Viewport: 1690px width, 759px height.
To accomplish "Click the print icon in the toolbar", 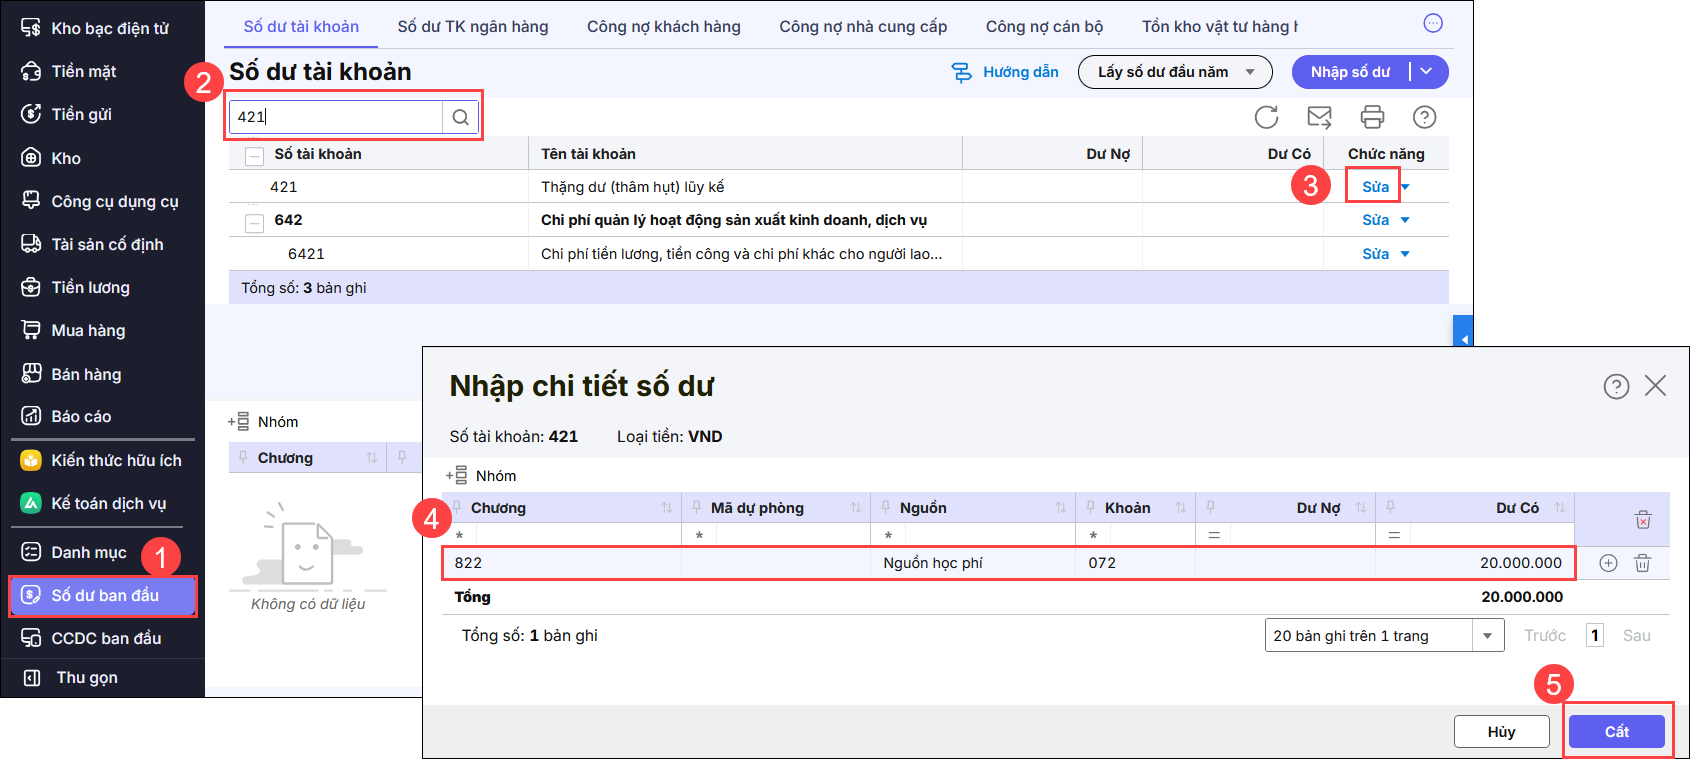I will 1372,117.
